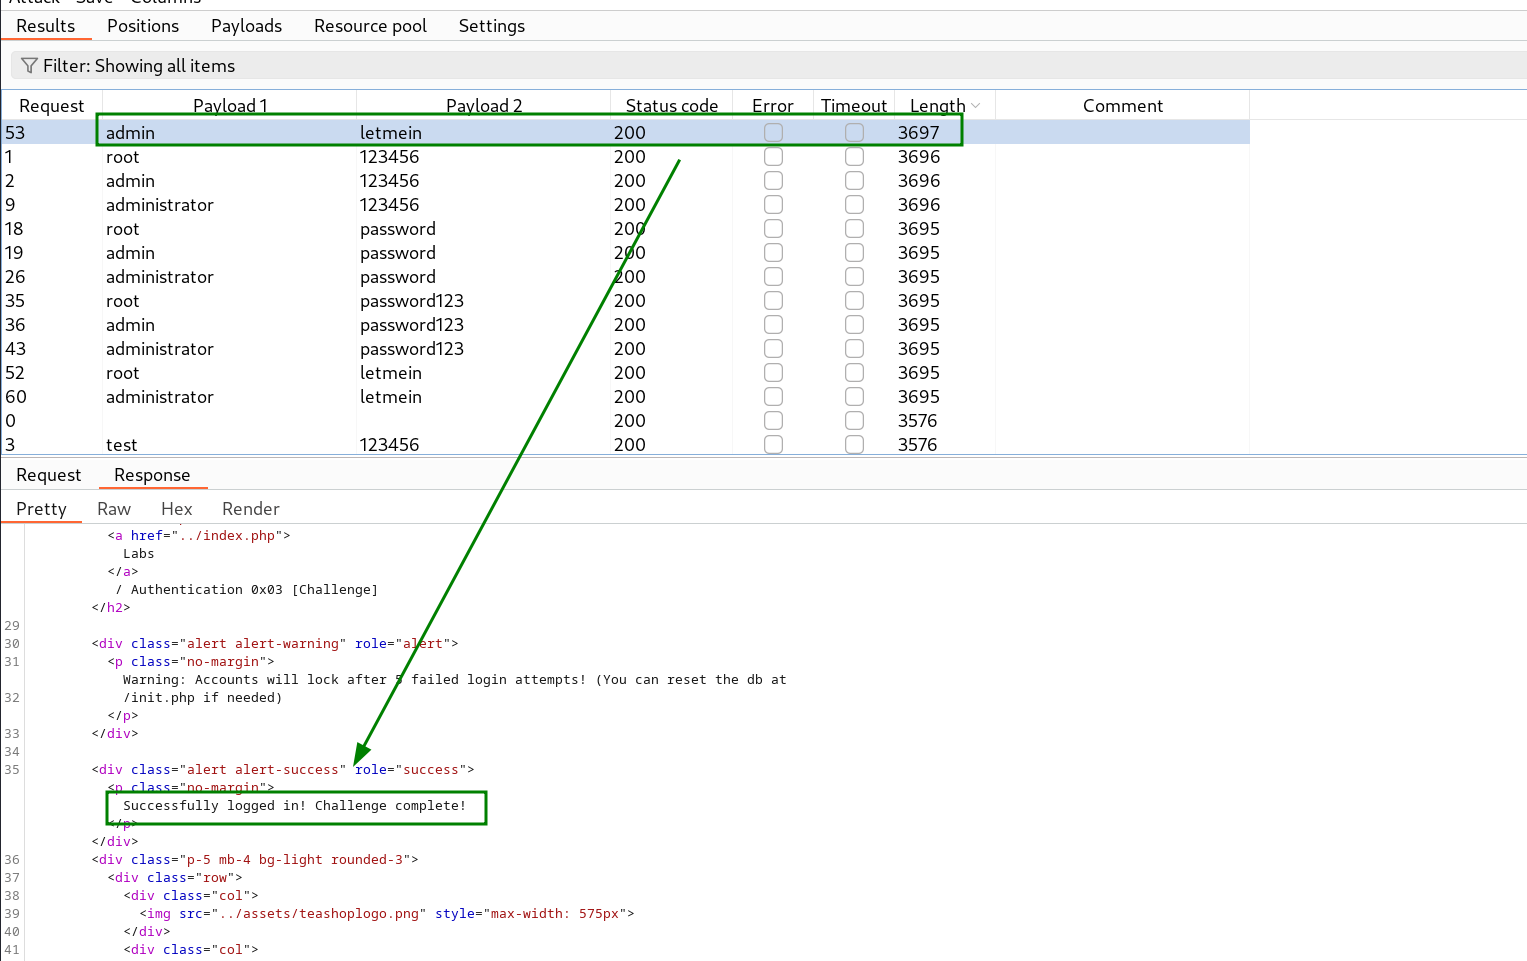Click 'Authentication 0x03 [Challenge]' response text
The image size is (1527, 961).
pyautogui.click(x=254, y=590)
